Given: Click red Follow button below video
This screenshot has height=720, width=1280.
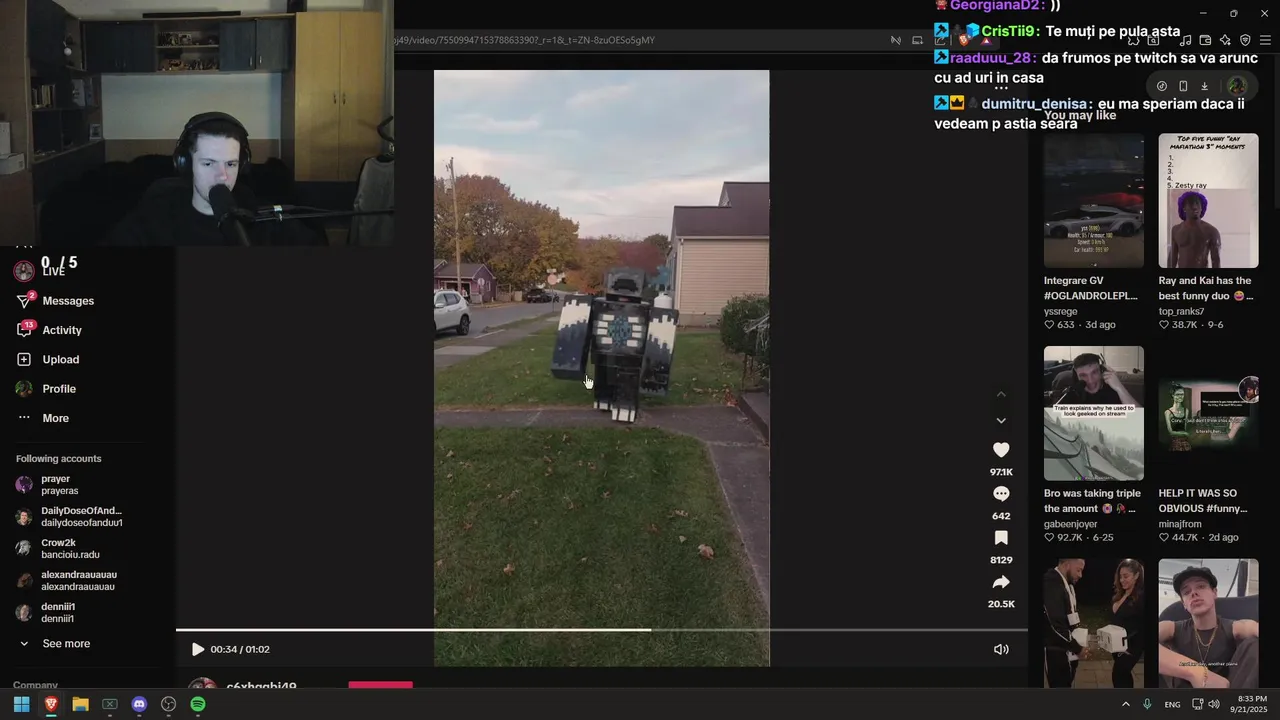Looking at the screenshot, I should coord(380,685).
